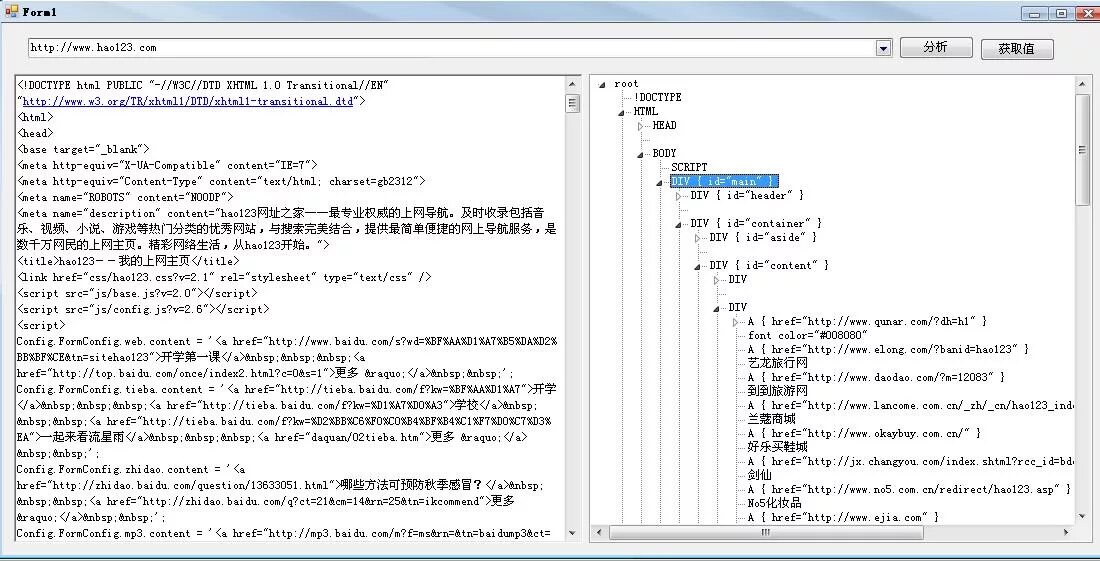The width and height of the screenshot is (1100, 561).
Task: Select the no5.com.cn anchor node
Action: 909,489
